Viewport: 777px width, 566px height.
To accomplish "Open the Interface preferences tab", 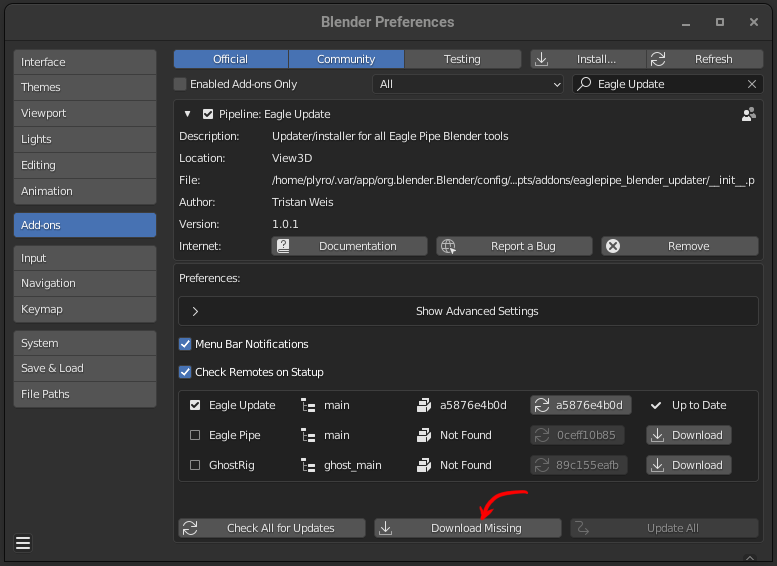I will [x=85, y=62].
